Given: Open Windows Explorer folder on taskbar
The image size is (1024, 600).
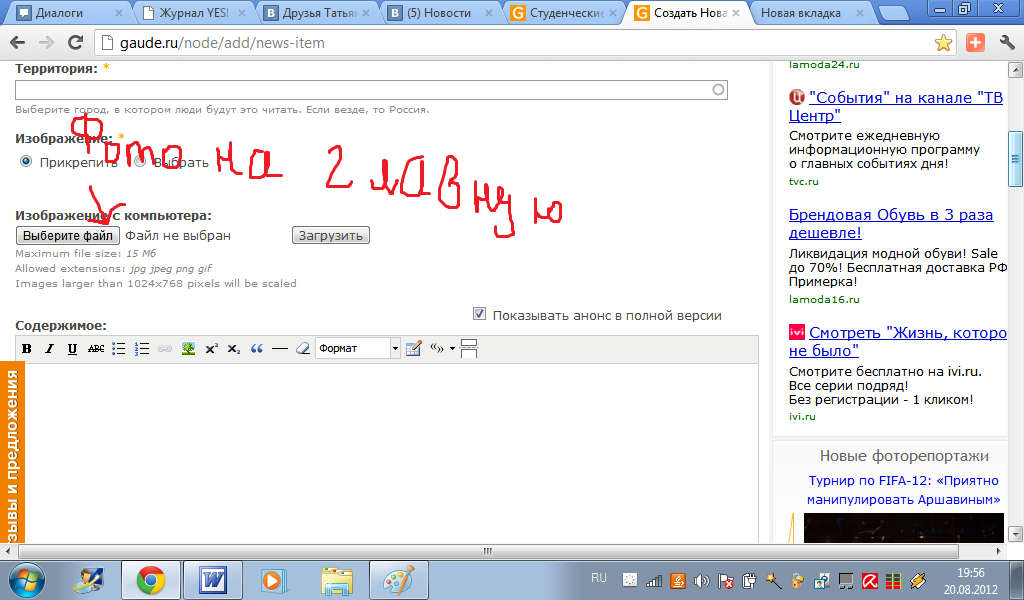Looking at the screenshot, I should tap(337, 580).
